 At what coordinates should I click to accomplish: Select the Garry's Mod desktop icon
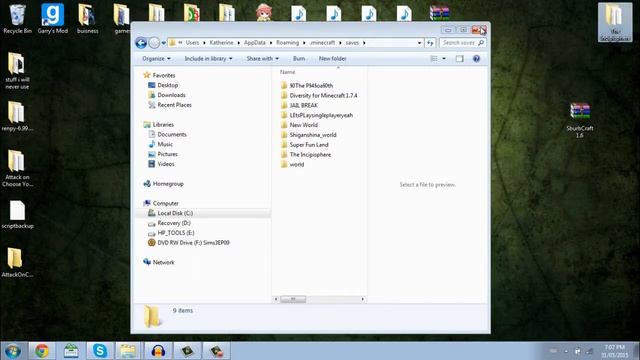[53, 19]
